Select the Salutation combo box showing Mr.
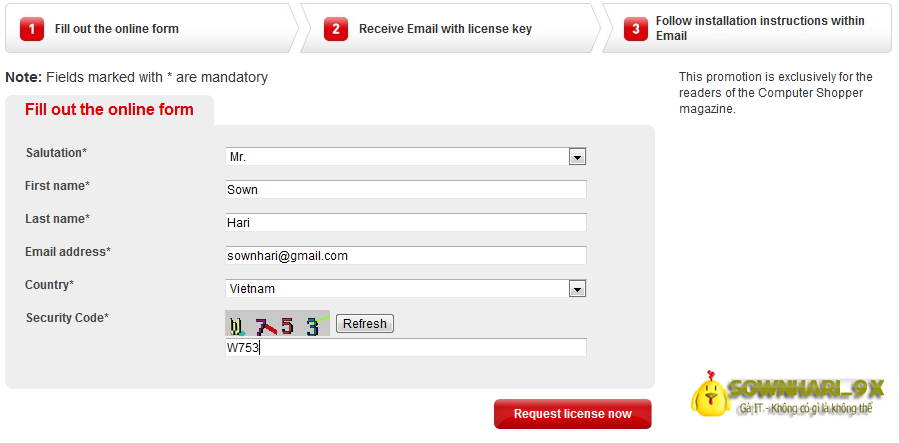 tap(406, 157)
